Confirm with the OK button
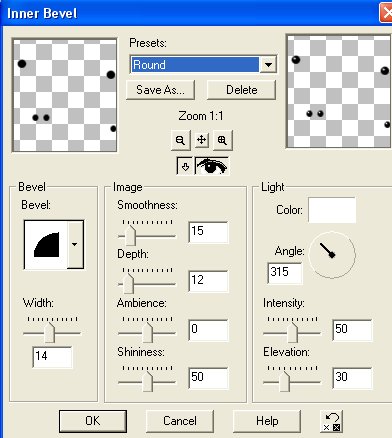Screen dimensions: 392x438 click(93, 421)
